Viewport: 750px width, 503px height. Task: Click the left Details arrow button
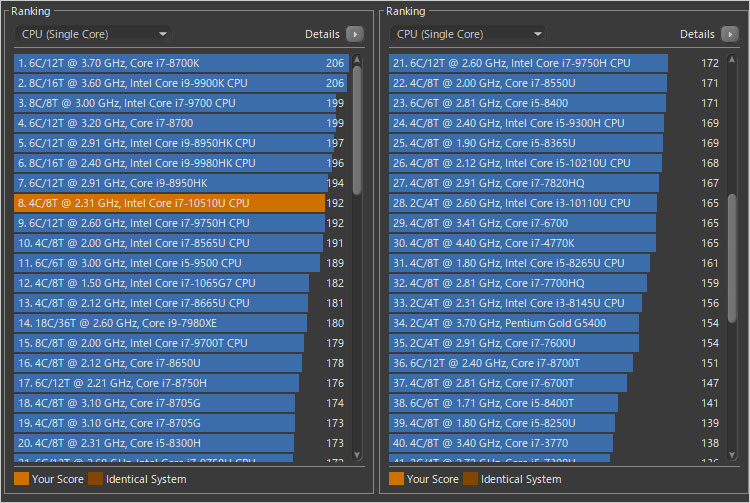(x=354, y=34)
